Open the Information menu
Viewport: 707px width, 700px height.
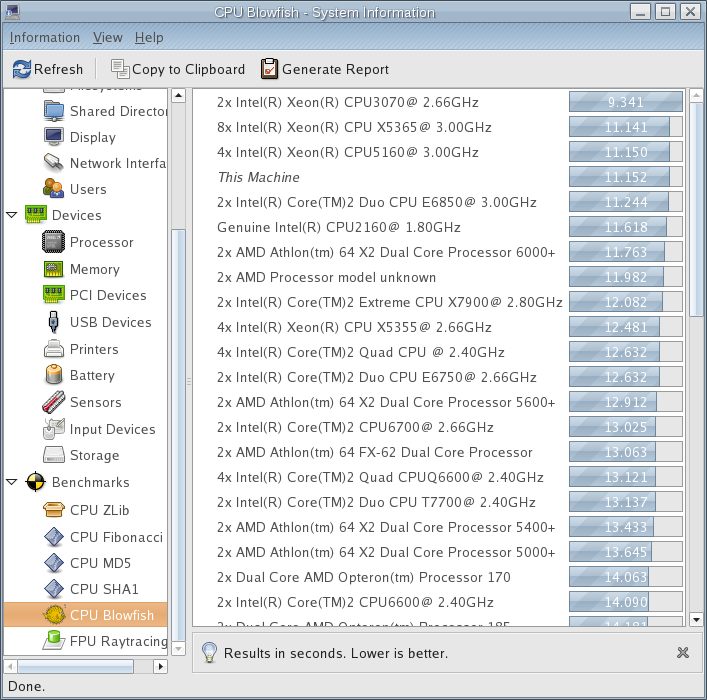pos(45,37)
